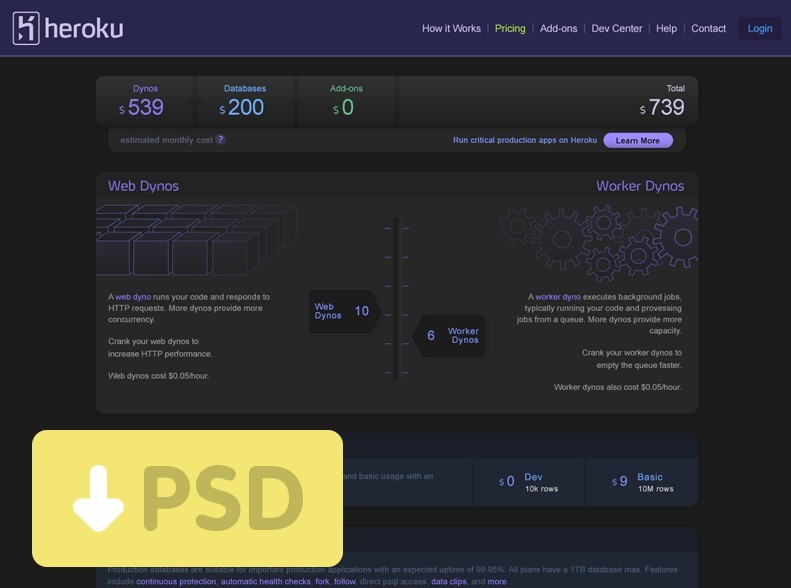Select the Pricing nav item
This screenshot has height=588, width=791.
click(510, 29)
